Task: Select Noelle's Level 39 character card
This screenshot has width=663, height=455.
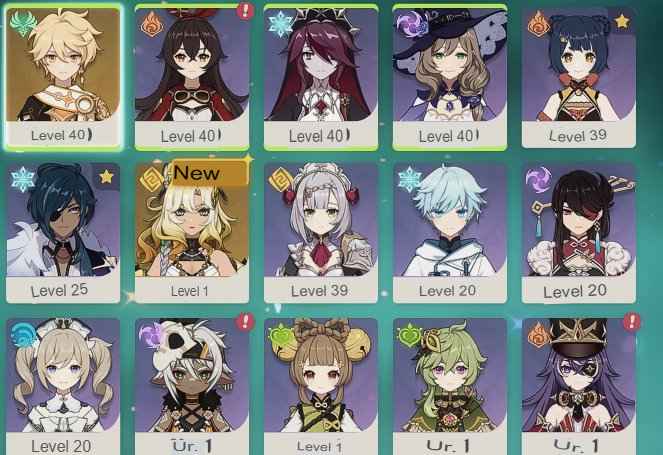Action: tap(321, 233)
